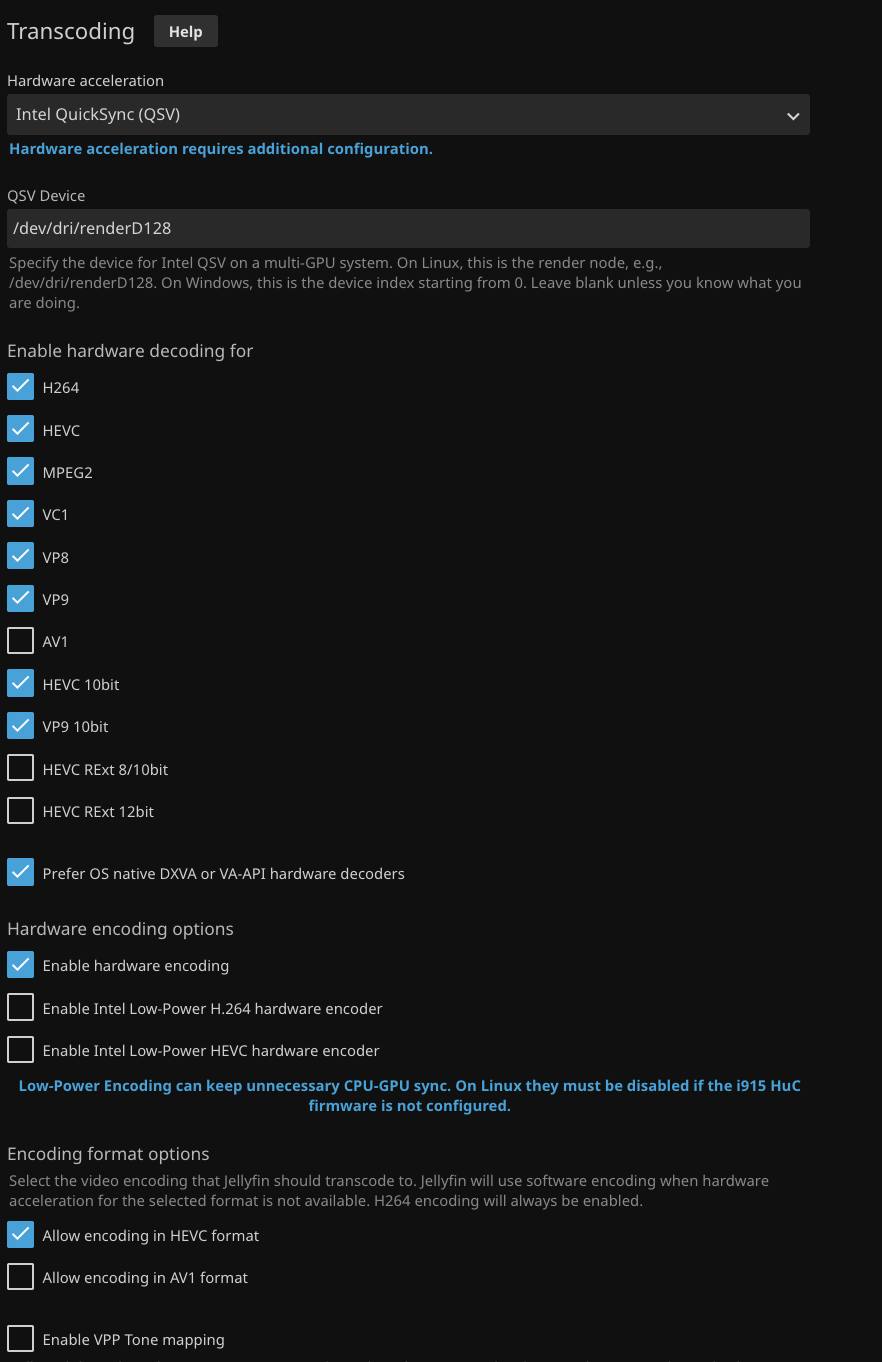Check the HEVC RExt 12bit box

(21, 811)
